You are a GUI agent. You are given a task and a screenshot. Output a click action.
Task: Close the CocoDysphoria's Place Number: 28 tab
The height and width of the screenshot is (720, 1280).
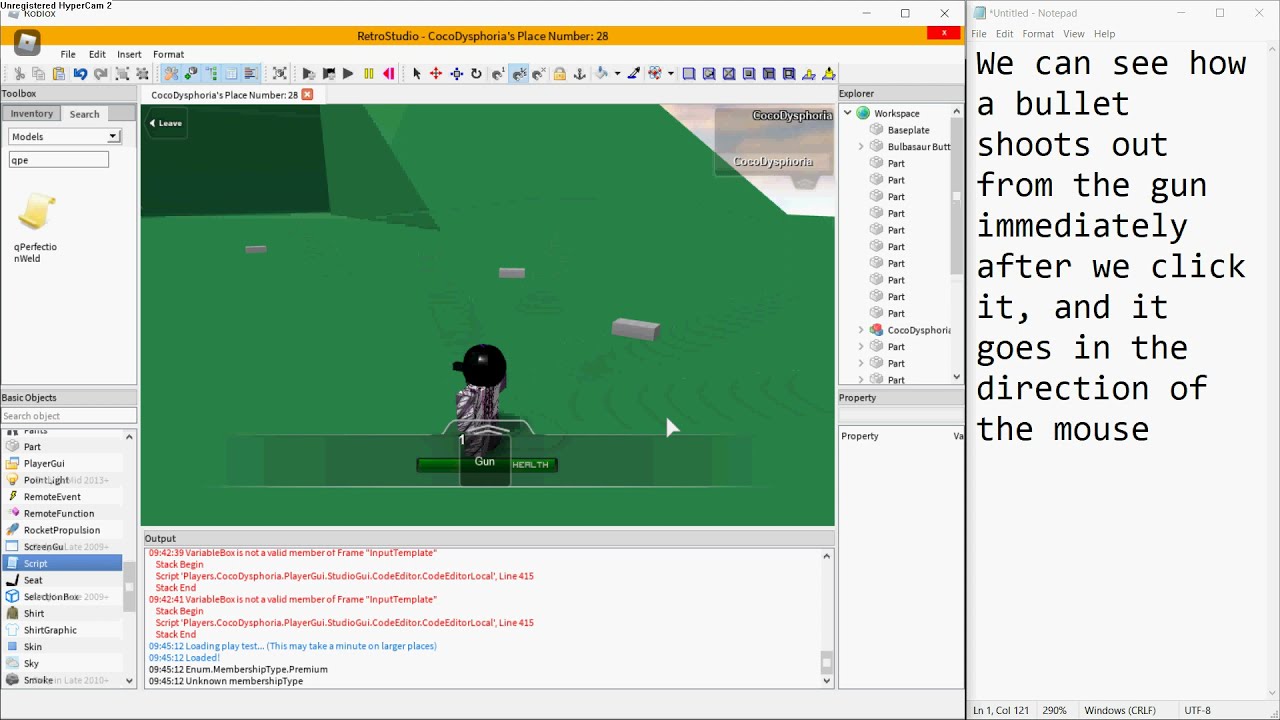307,94
